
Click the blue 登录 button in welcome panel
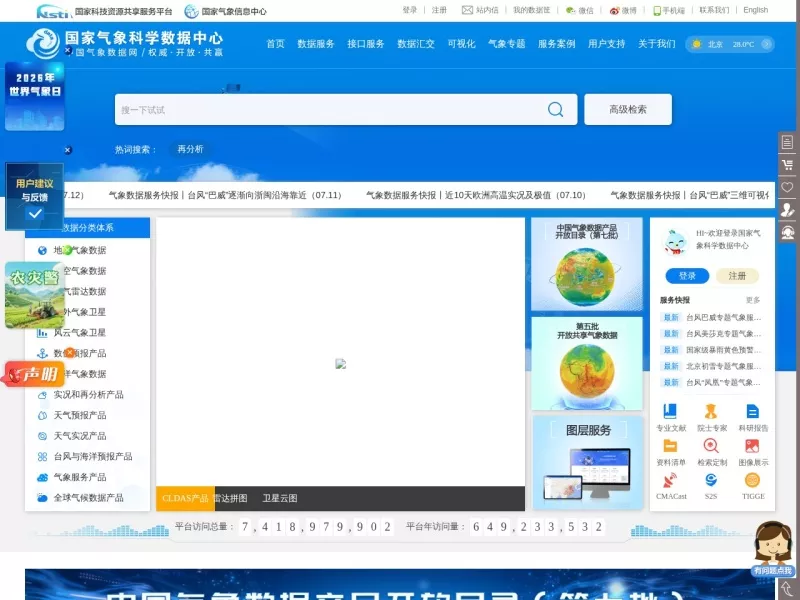coord(687,276)
